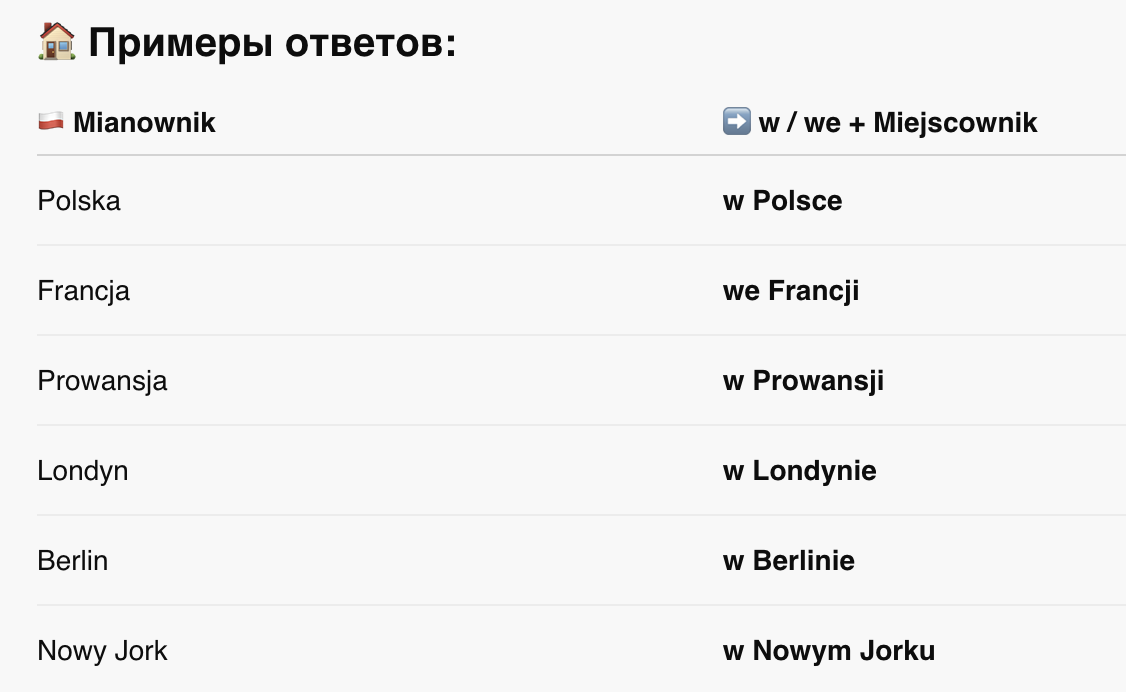The width and height of the screenshot is (1126, 692).
Task: Click the w Londynie cell
Action: click(799, 471)
